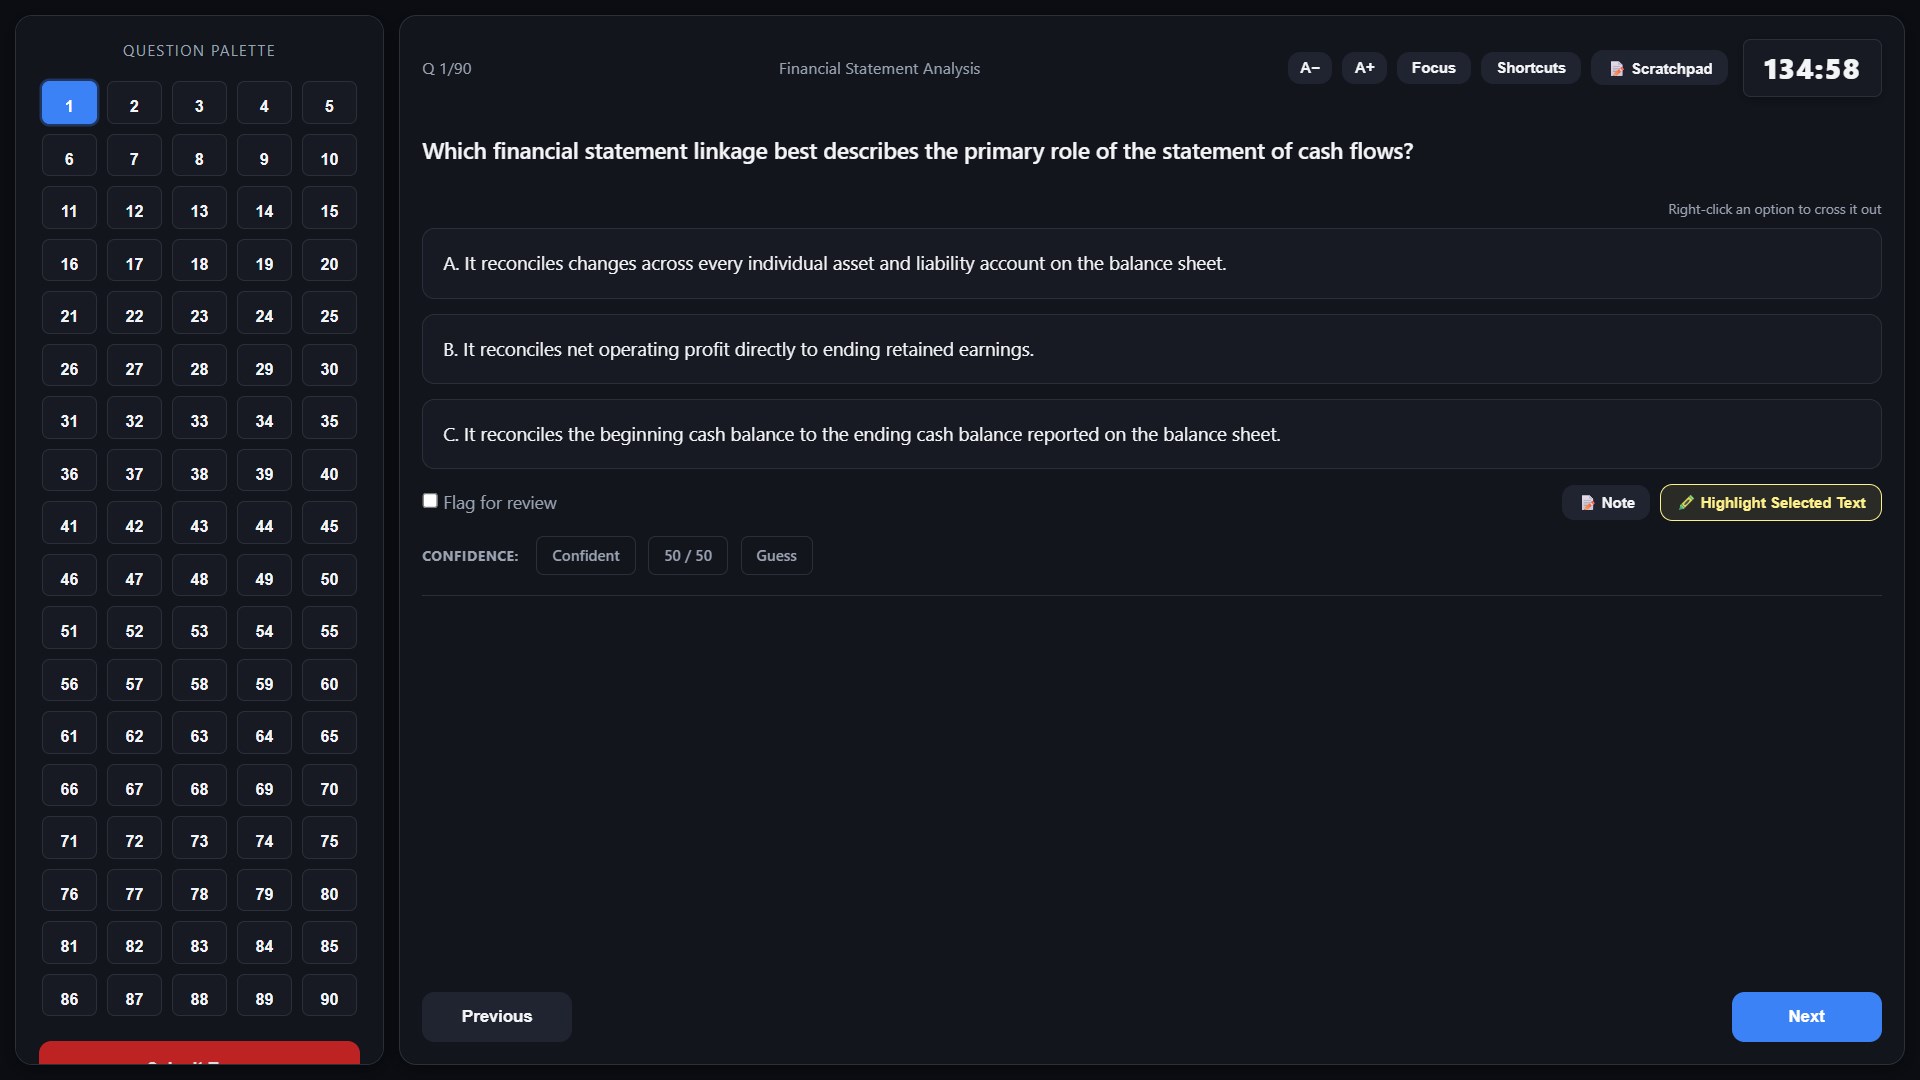The width and height of the screenshot is (1920, 1080).
Task: Increase font size with A+ button
Action: 1364,68
